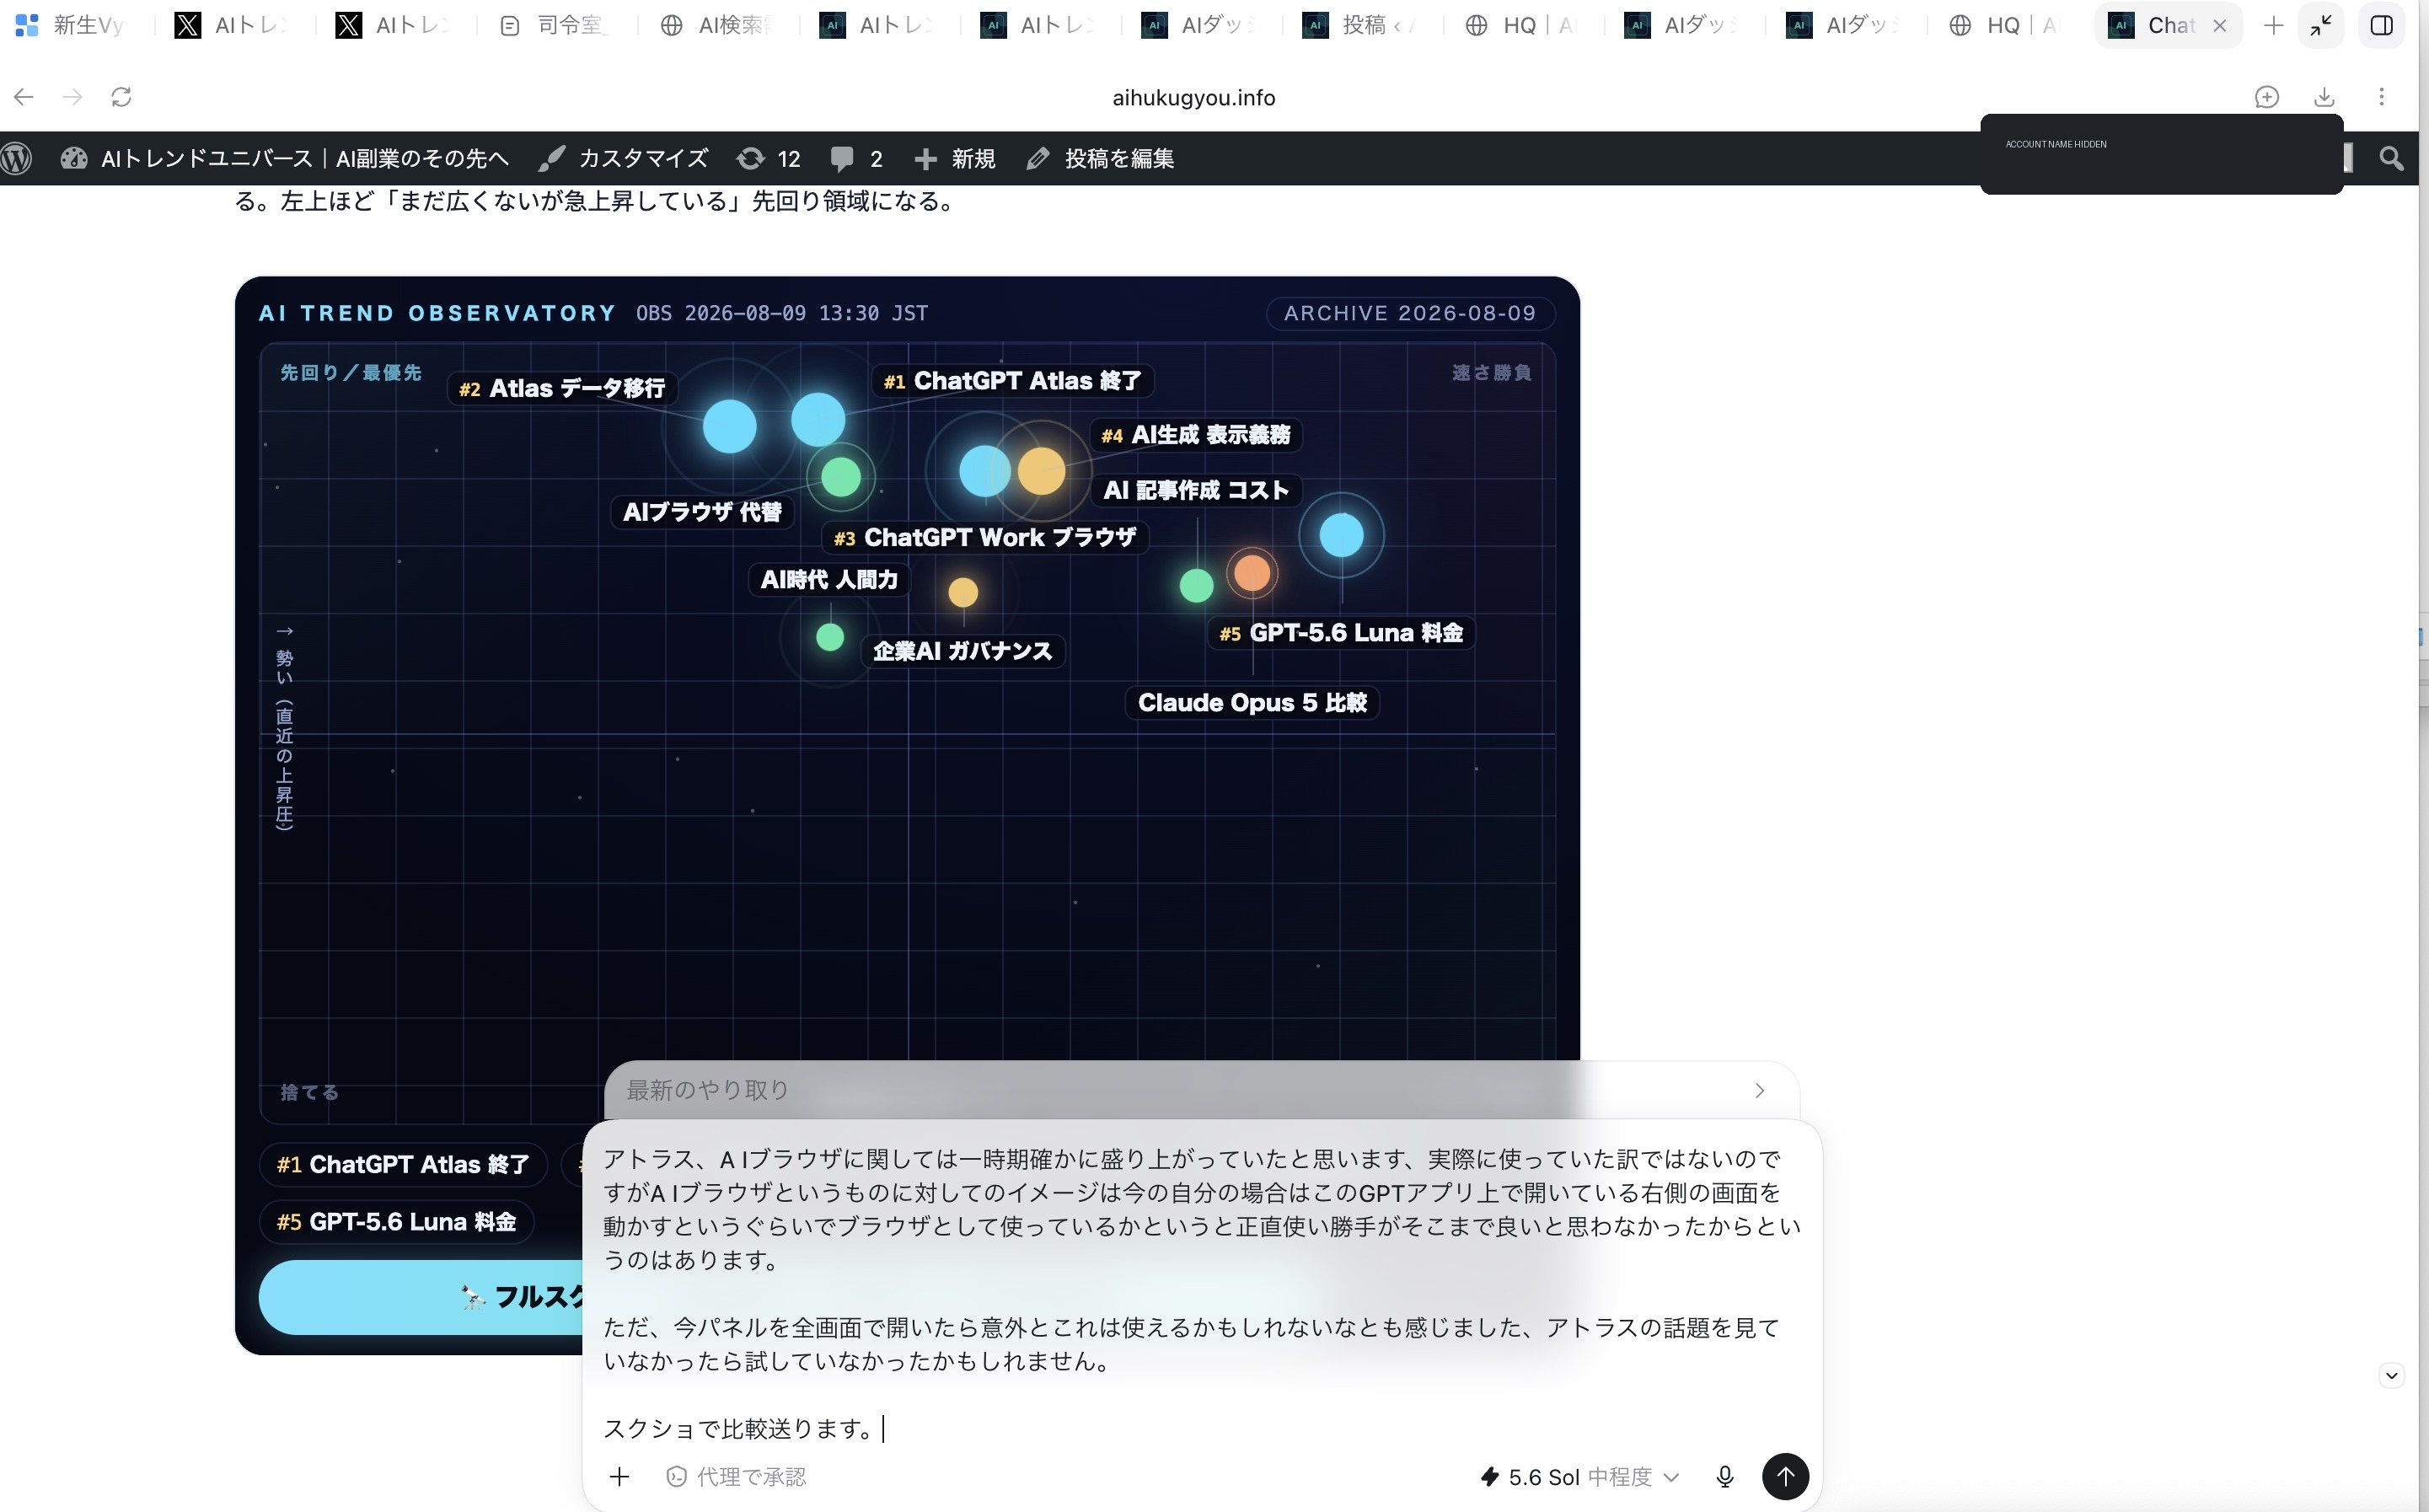Click the circled plus icon in toolbar

pyautogui.click(x=2266, y=97)
